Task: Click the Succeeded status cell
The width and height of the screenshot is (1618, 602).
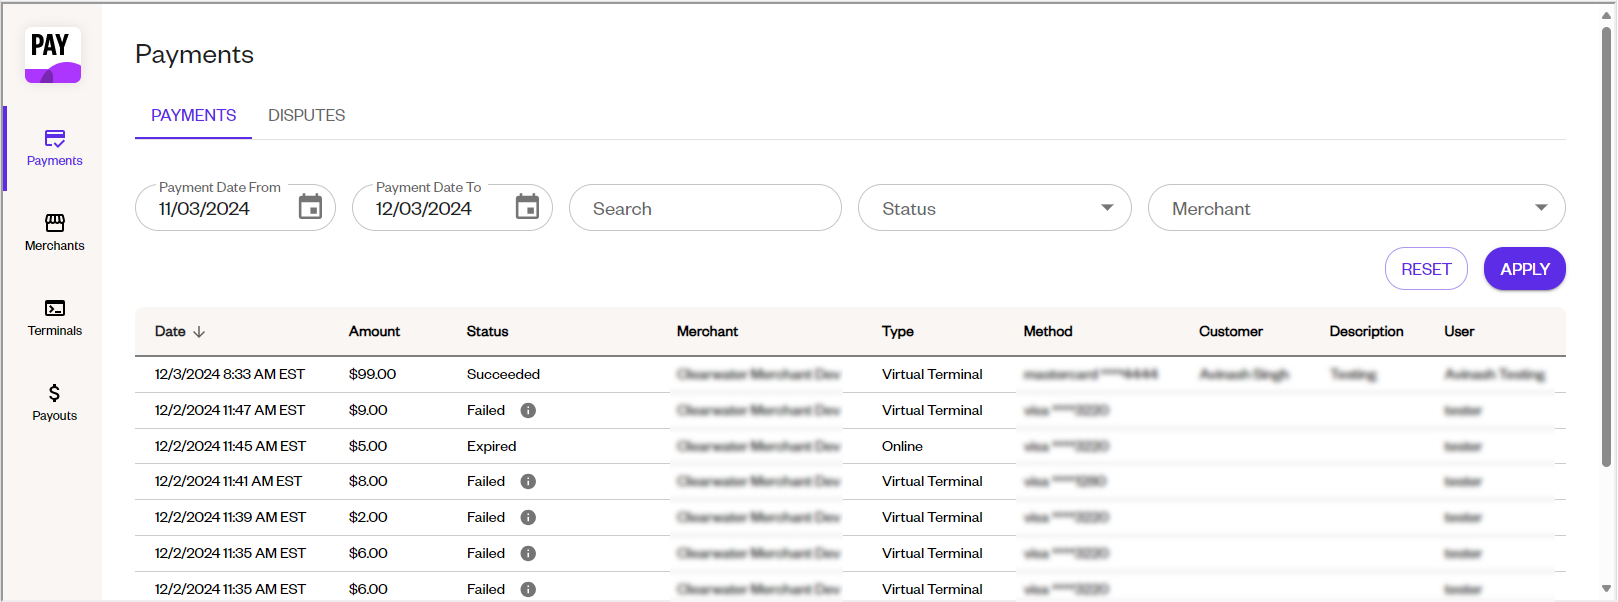Action: [503, 374]
